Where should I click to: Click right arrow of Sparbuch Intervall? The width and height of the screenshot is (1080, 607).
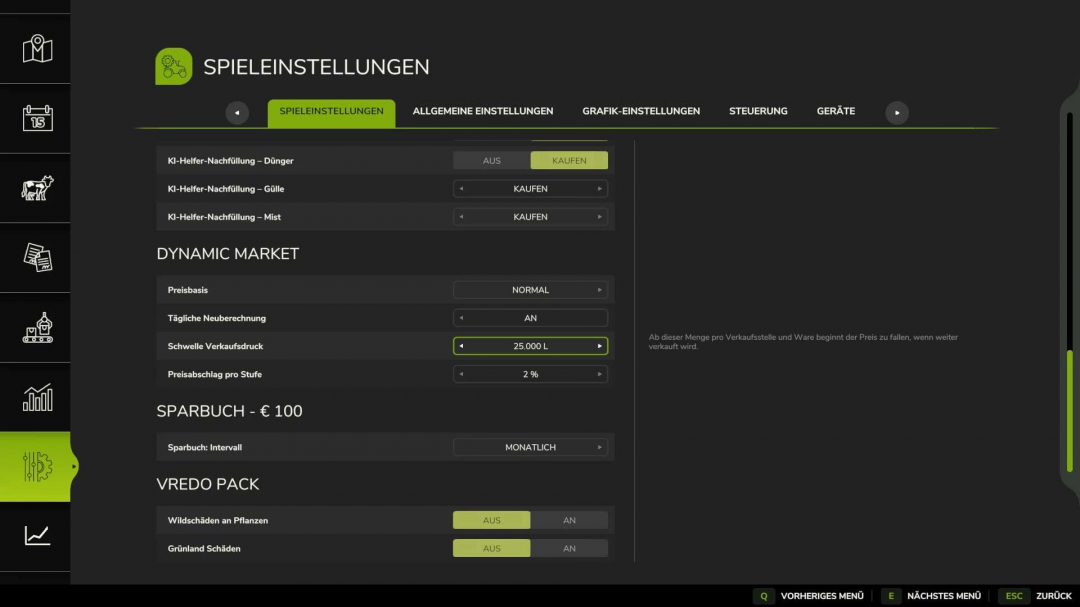tap(599, 448)
